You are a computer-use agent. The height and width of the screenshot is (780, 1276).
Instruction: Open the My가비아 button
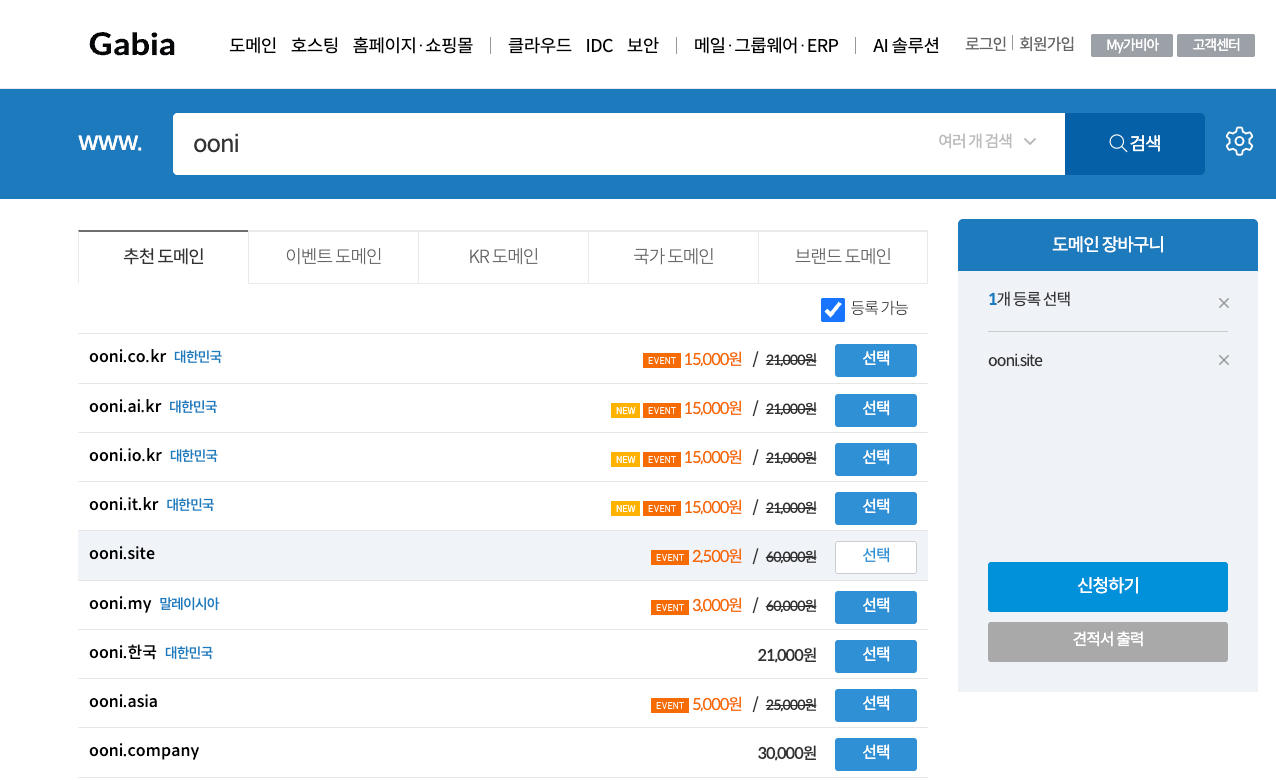[1132, 45]
